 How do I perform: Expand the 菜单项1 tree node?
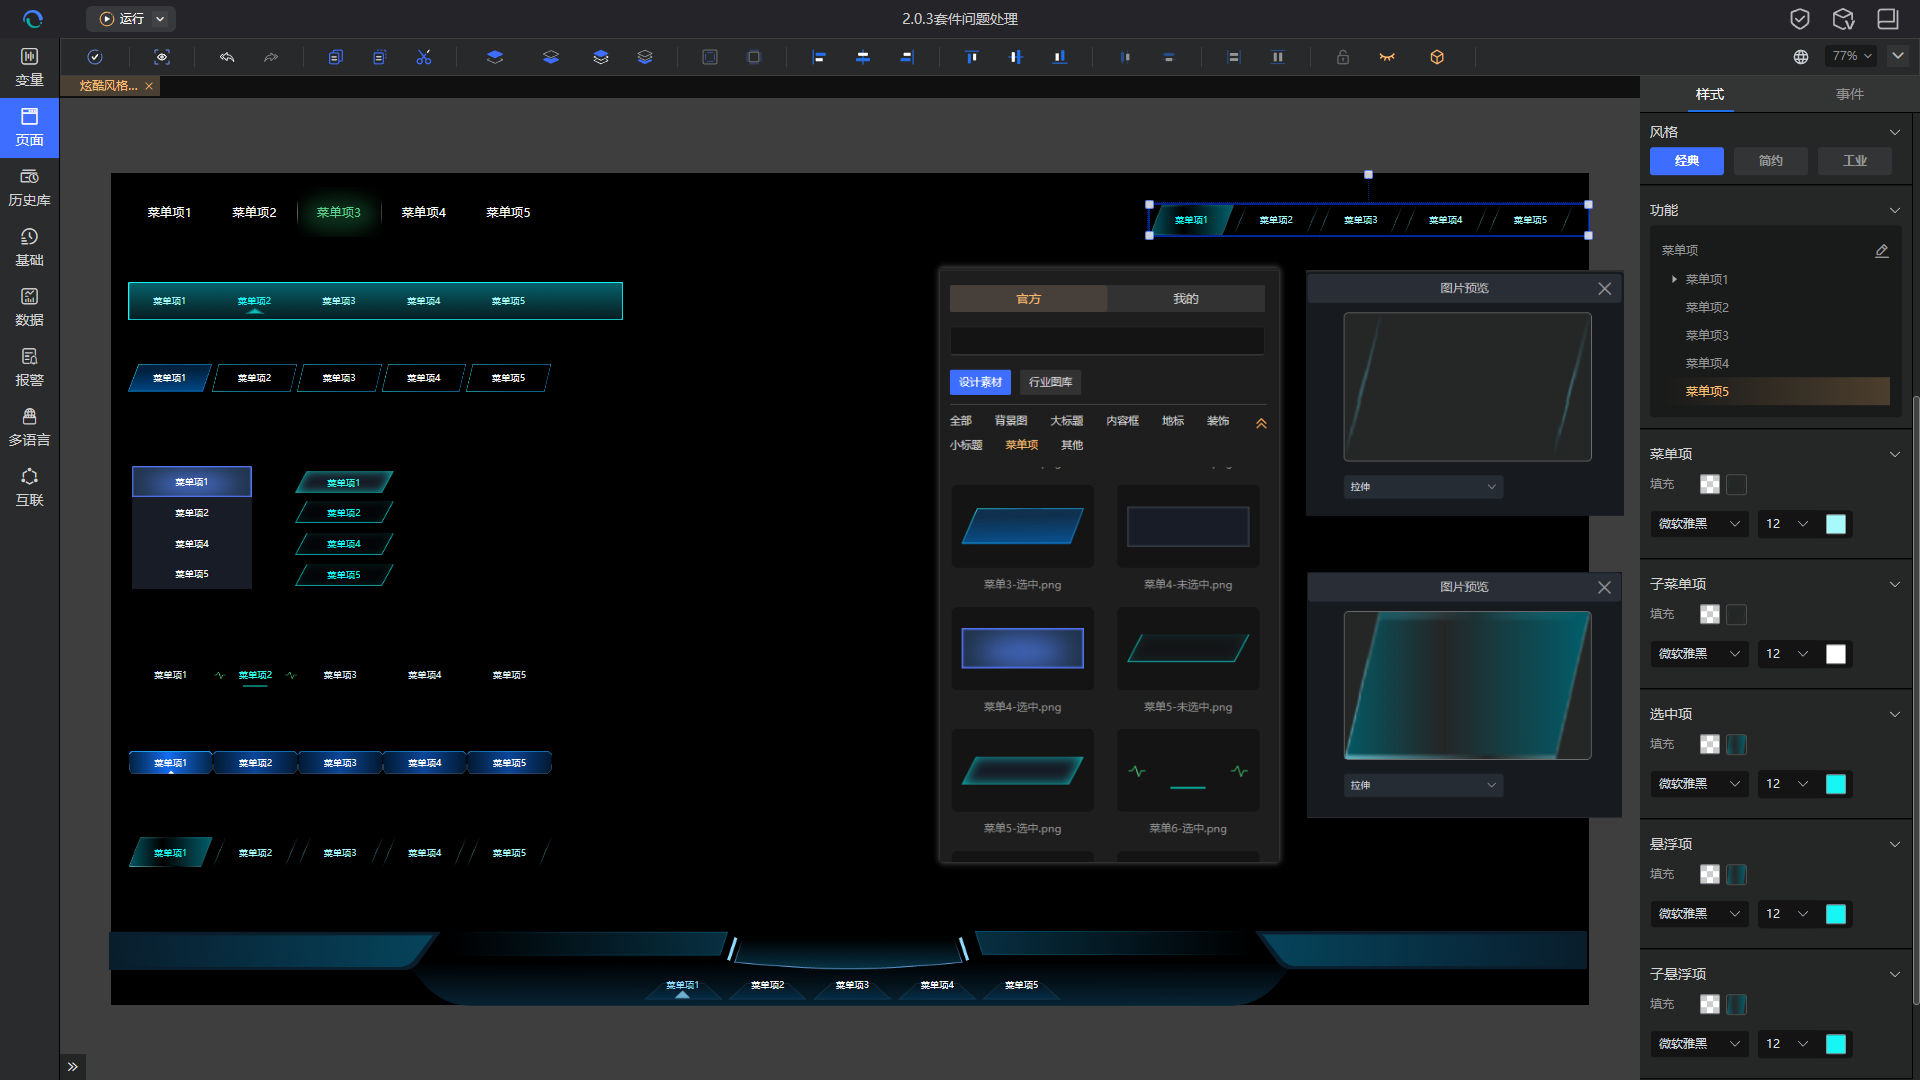pos(1674,279)
